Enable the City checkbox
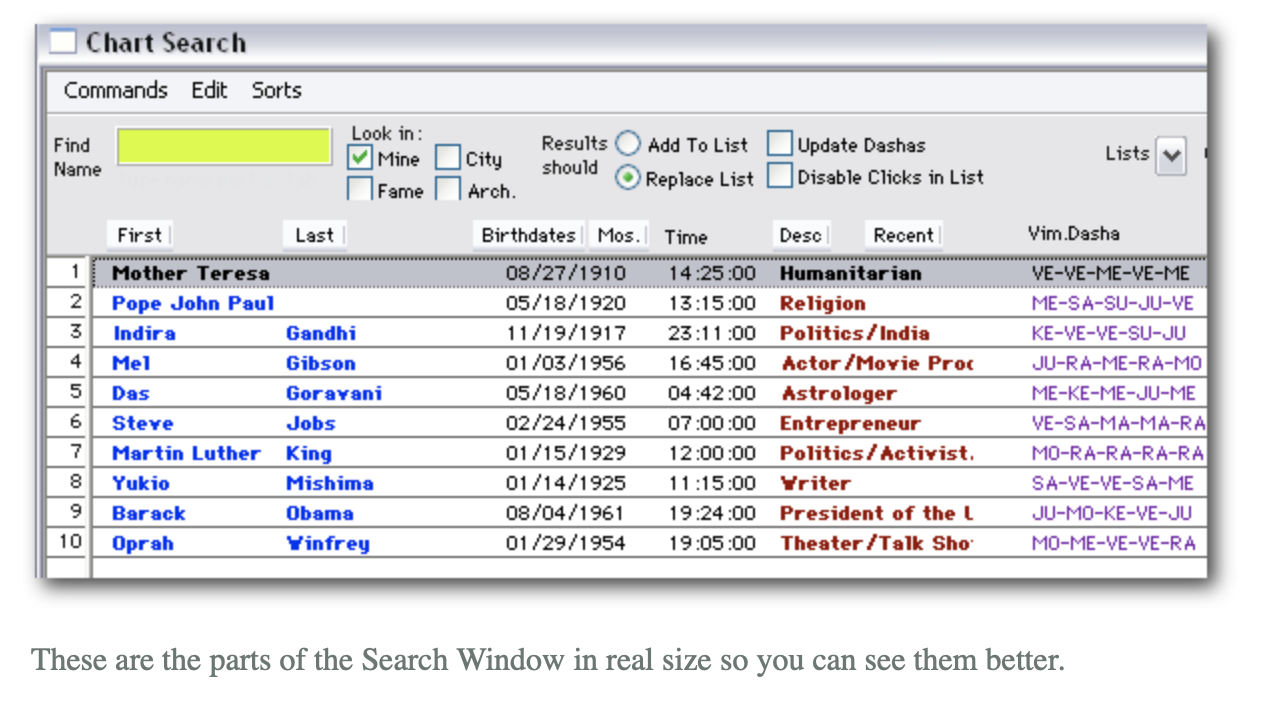Viewport: 1284px width, 706px height. point(448,159)
